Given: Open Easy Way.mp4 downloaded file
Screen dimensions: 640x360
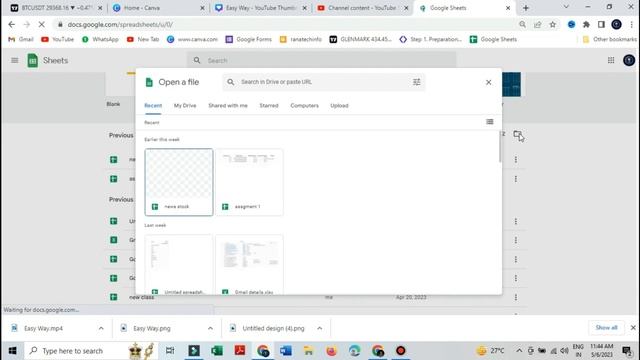Looking at the screenshot, I should tap(43, 328).
